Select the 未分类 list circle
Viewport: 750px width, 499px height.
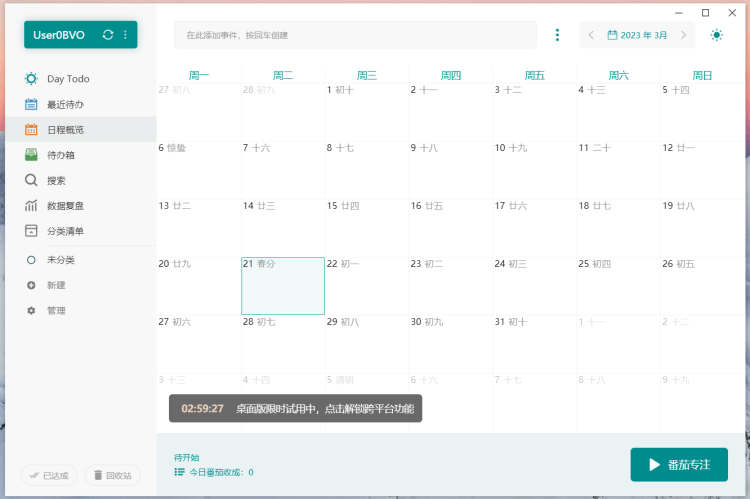click(32, 260)
